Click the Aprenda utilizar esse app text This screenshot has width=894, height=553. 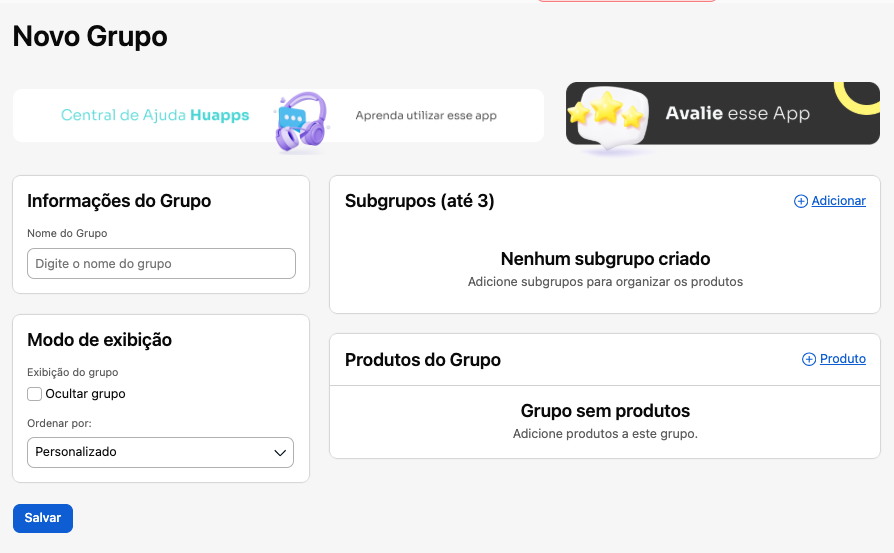point(426,116)
